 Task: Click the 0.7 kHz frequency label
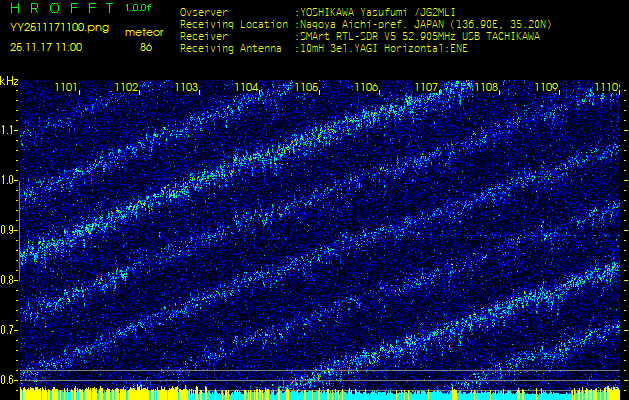coord(9,330)
